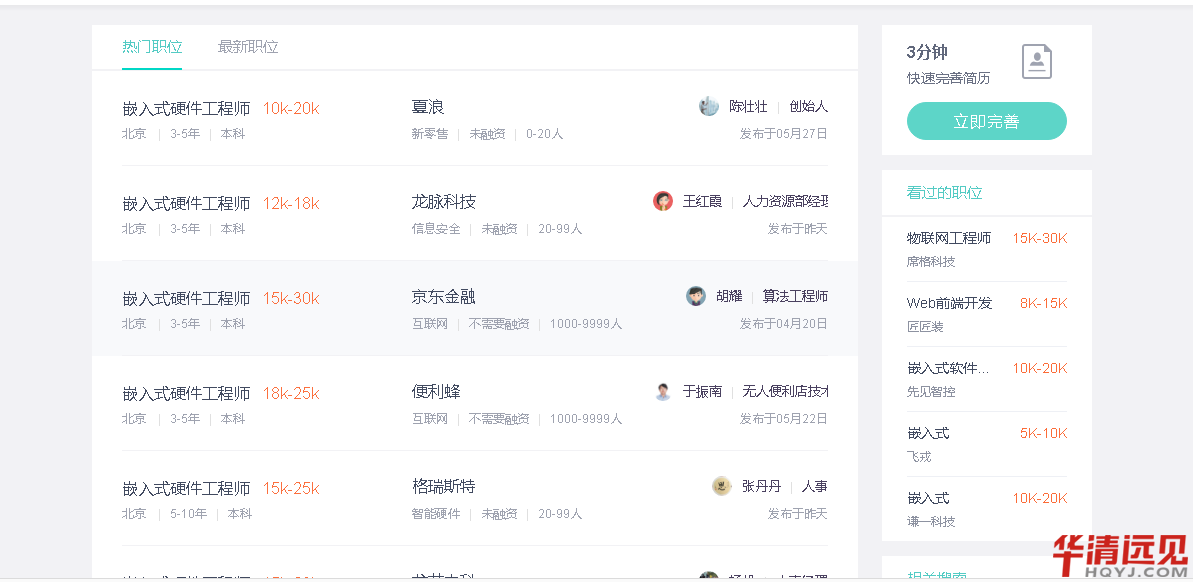Image resolution: width=1193 pixels, height=582 pixels.
Task: Switch to 最新职位 tab
Action: [x=248, y=47]
